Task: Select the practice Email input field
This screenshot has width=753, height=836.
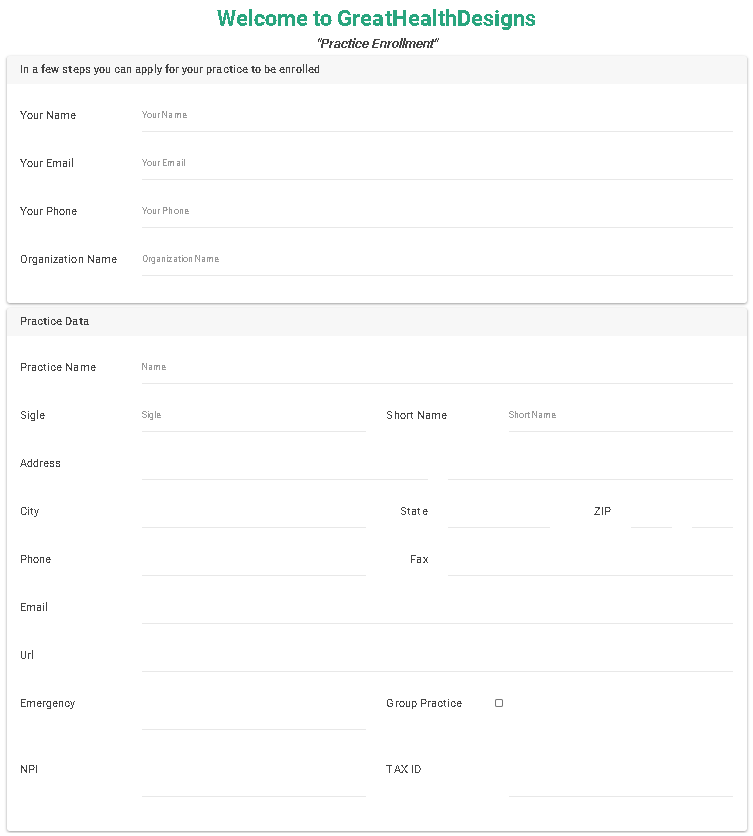Action: click(437, 608)
